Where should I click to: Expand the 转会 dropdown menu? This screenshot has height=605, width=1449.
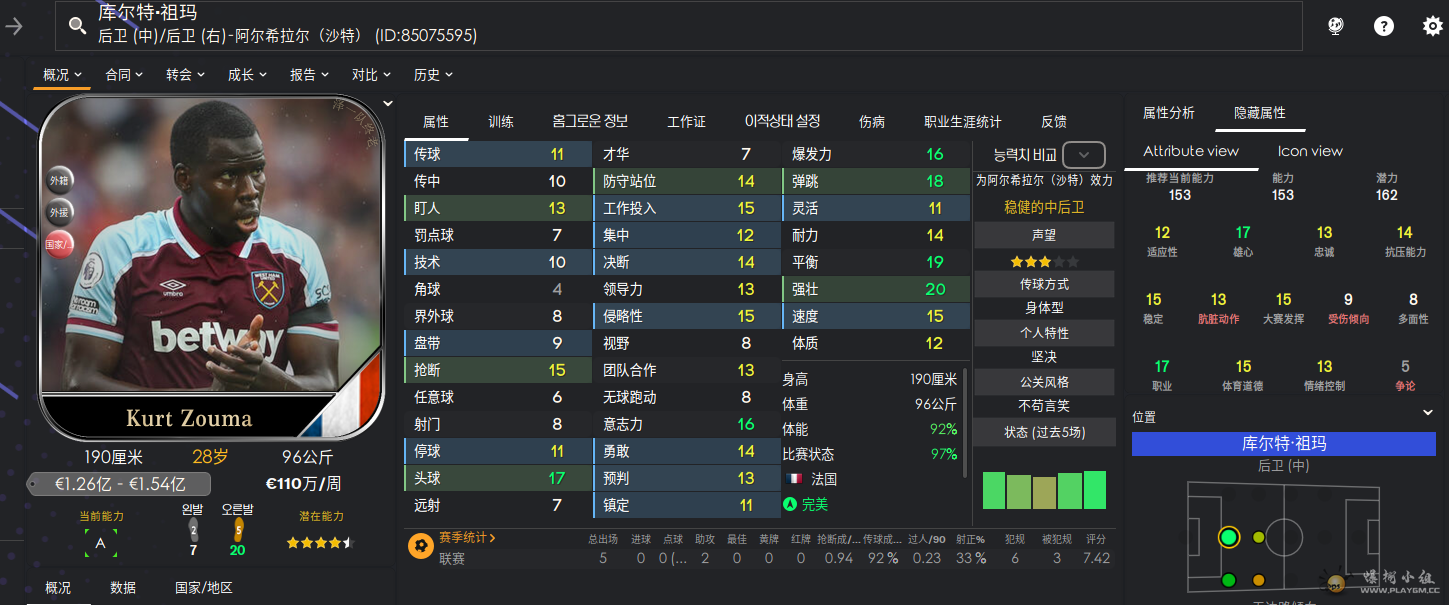[185, 75]
